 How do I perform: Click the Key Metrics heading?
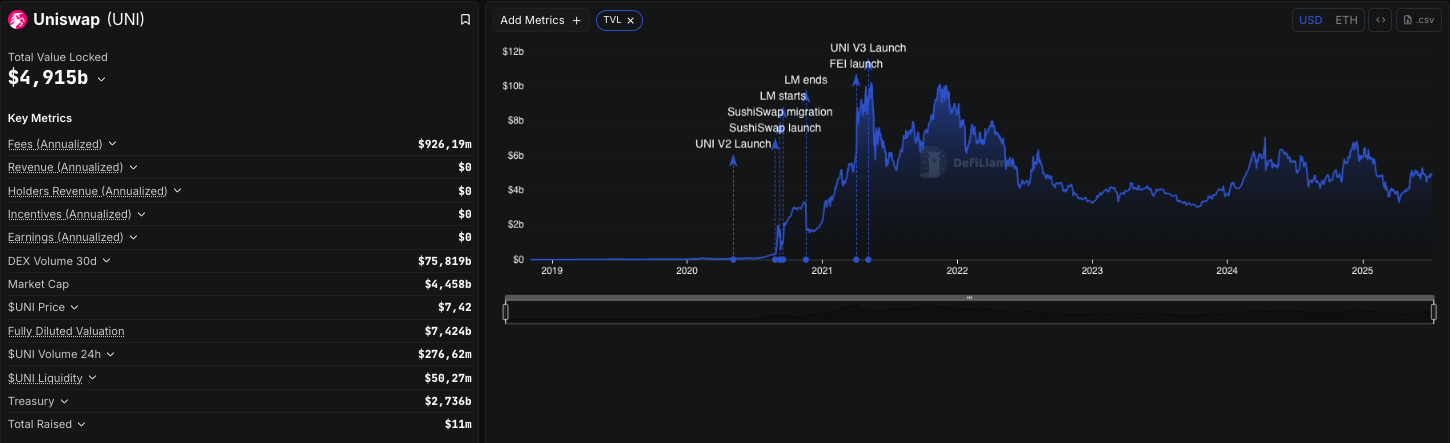(x=40, y=118)
